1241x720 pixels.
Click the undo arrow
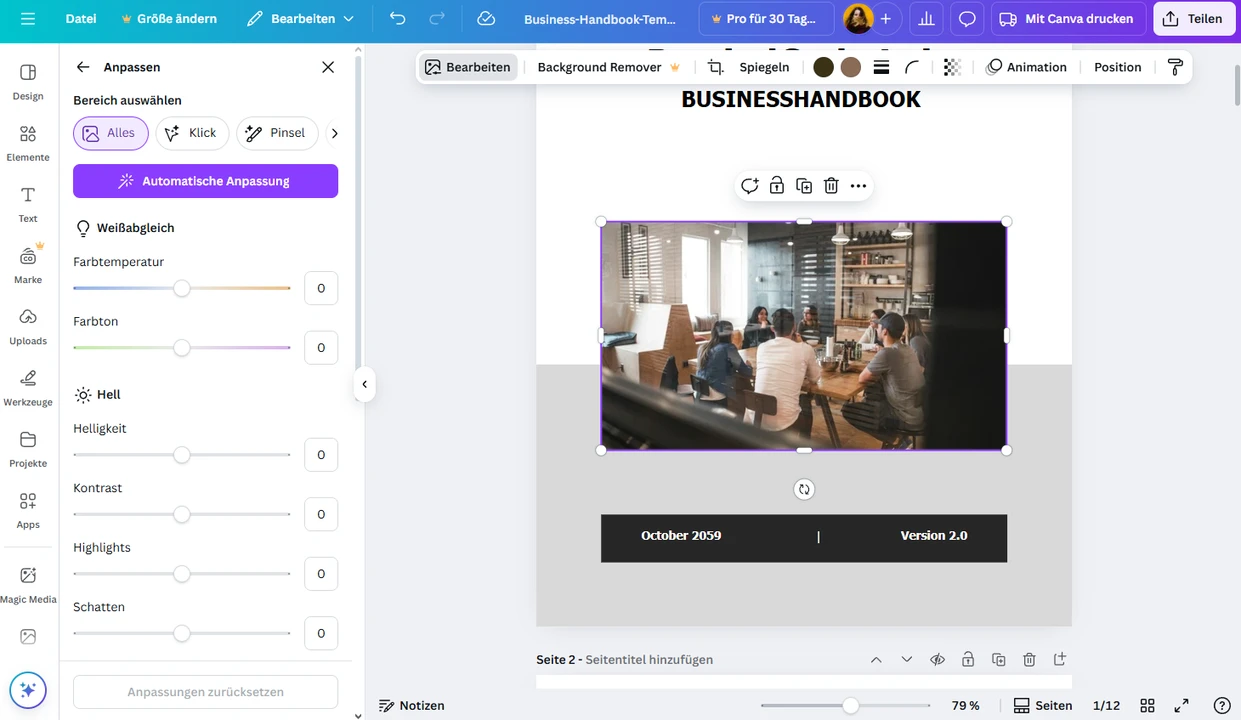click(398, 19)
